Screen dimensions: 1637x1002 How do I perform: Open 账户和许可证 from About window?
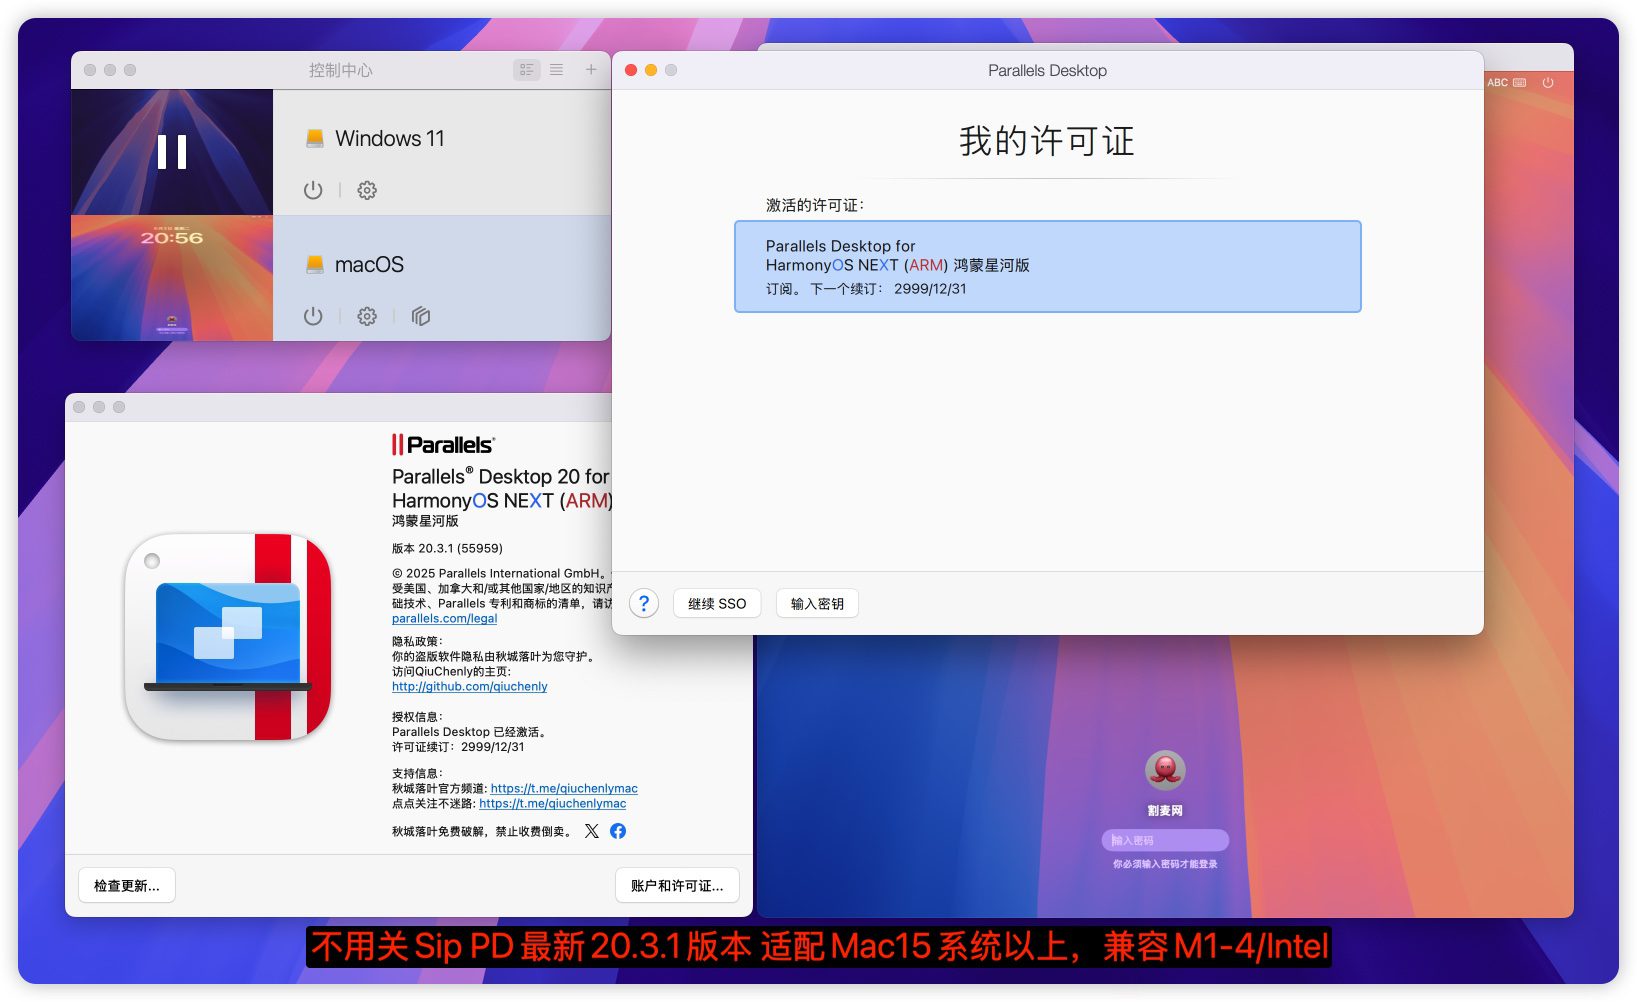(677, 886)
